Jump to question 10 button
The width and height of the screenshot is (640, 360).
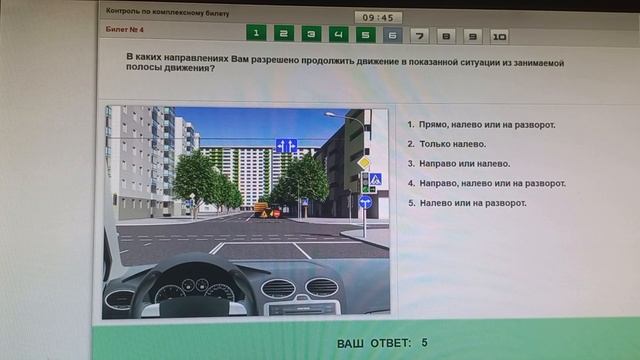pos(499,37)
